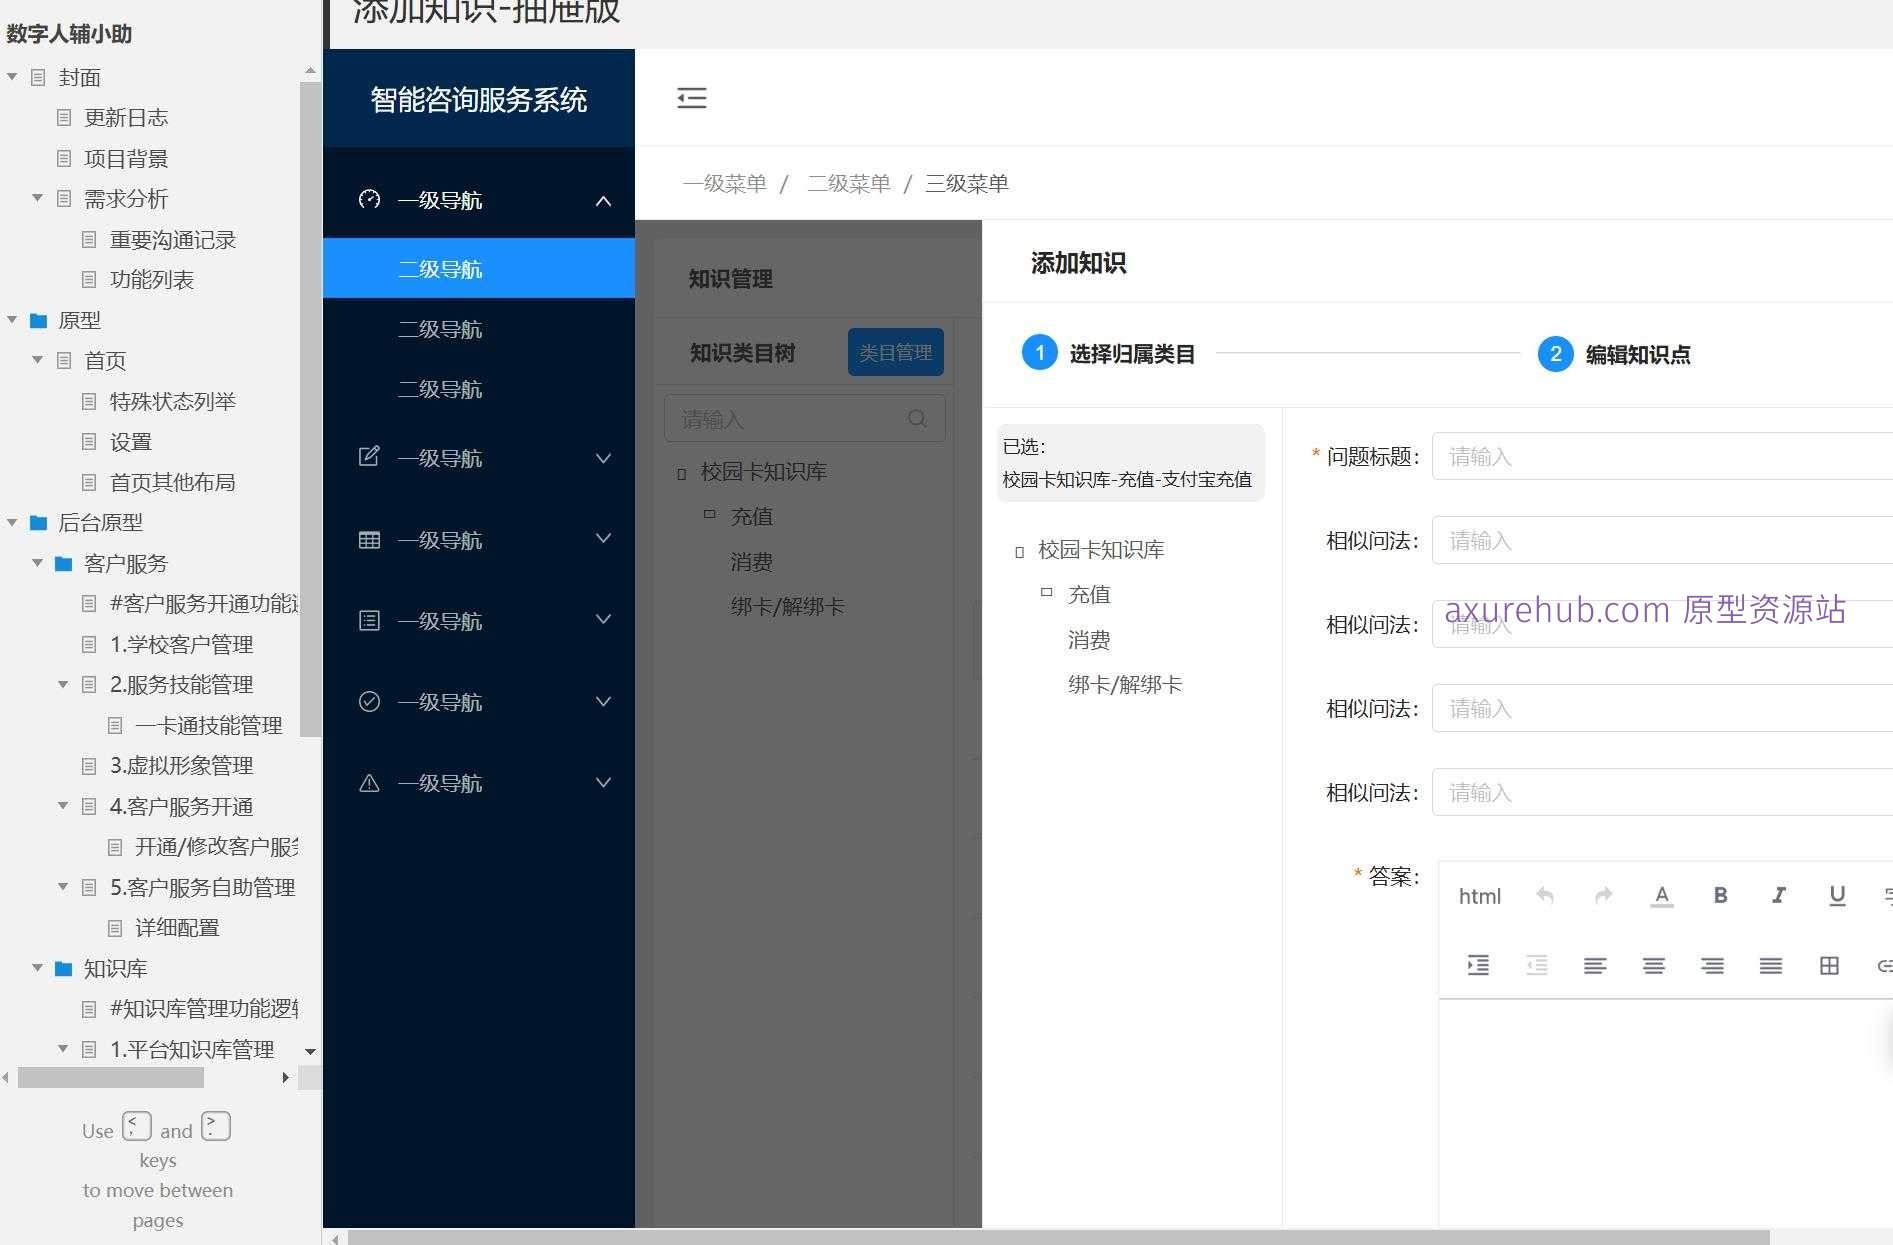Screen dimensions: 1893x1245
Task: Collapse the sidebar via hamburger icon
Action: point(691,98)
